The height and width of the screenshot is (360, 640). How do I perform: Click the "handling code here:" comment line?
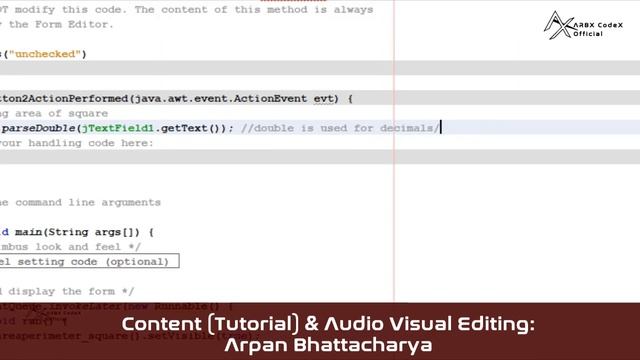coord(77,143)
